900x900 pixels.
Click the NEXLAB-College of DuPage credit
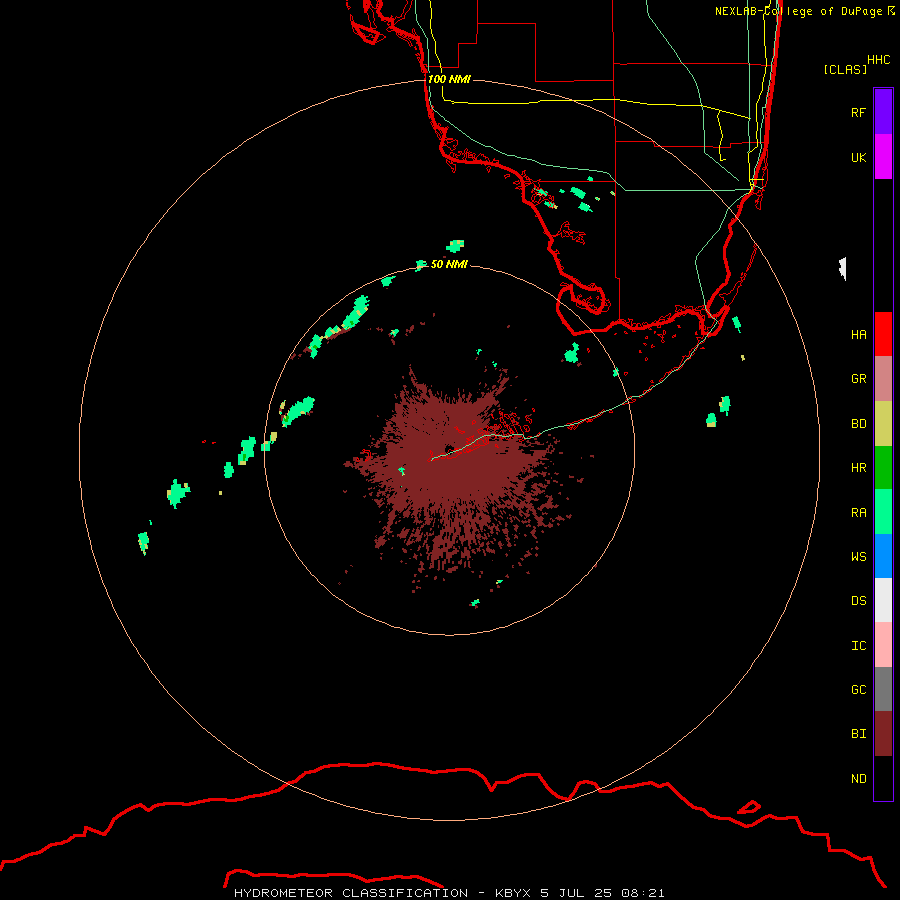point(798,11)
